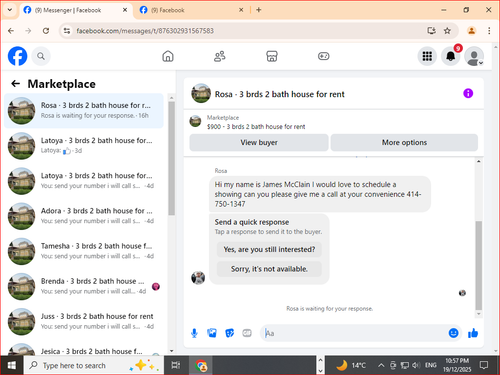The image size is (500, 375).
Task: Open conversation information purple icon
Action: coord(468,93)
